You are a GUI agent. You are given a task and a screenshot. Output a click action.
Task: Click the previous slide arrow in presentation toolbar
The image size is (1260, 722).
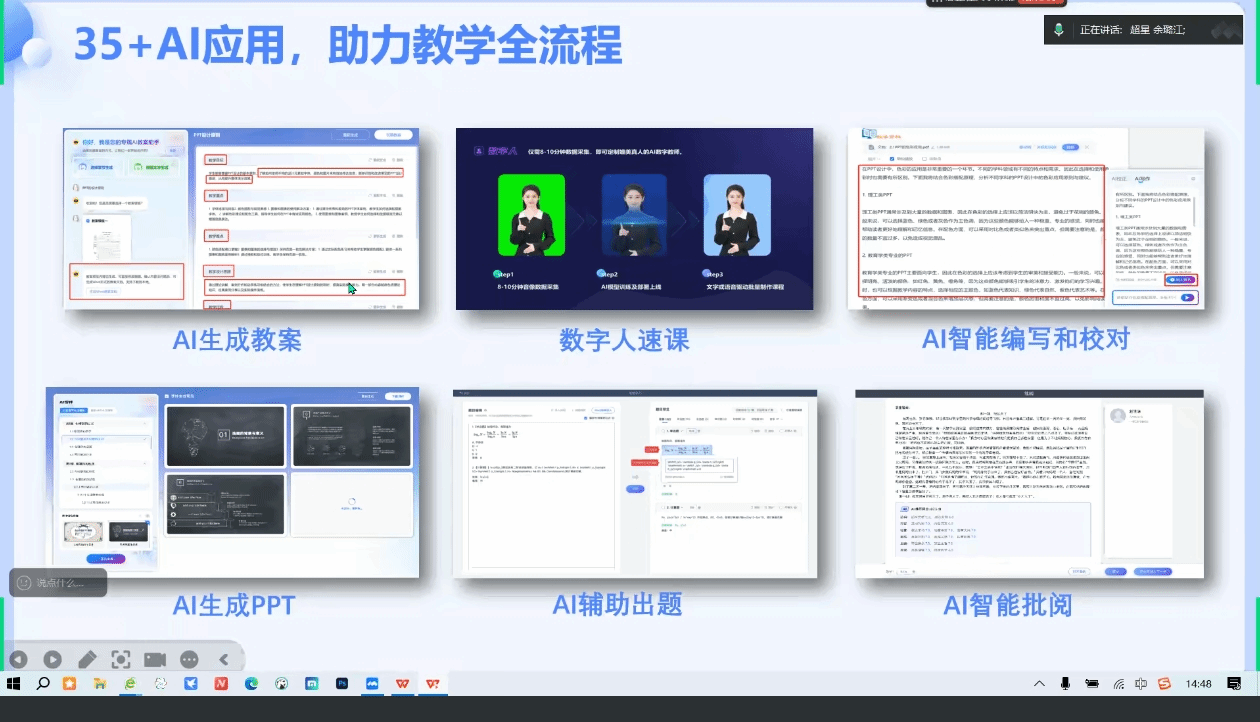18,659
